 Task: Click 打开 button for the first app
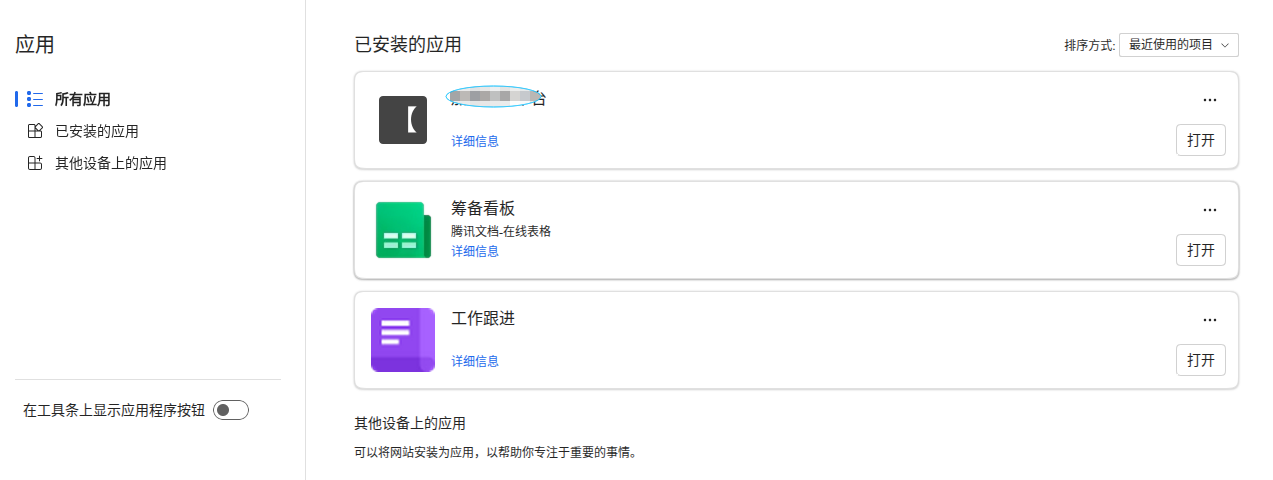(x=1201, y=140)
